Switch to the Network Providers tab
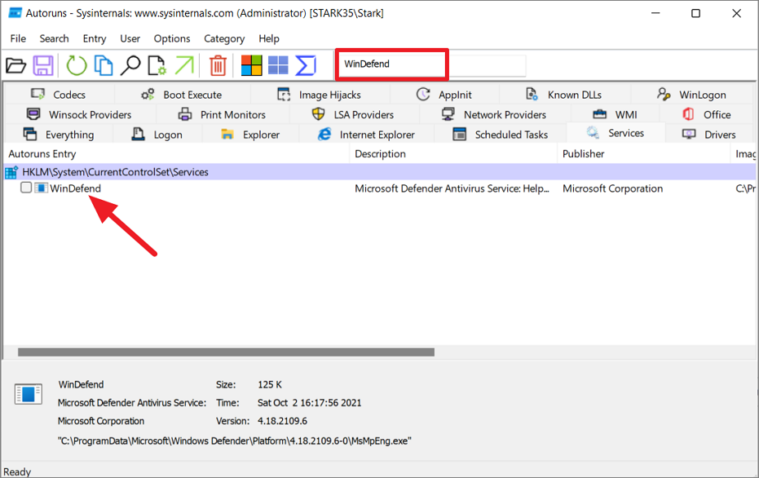The image size is (759, 478). pos(494,115)
